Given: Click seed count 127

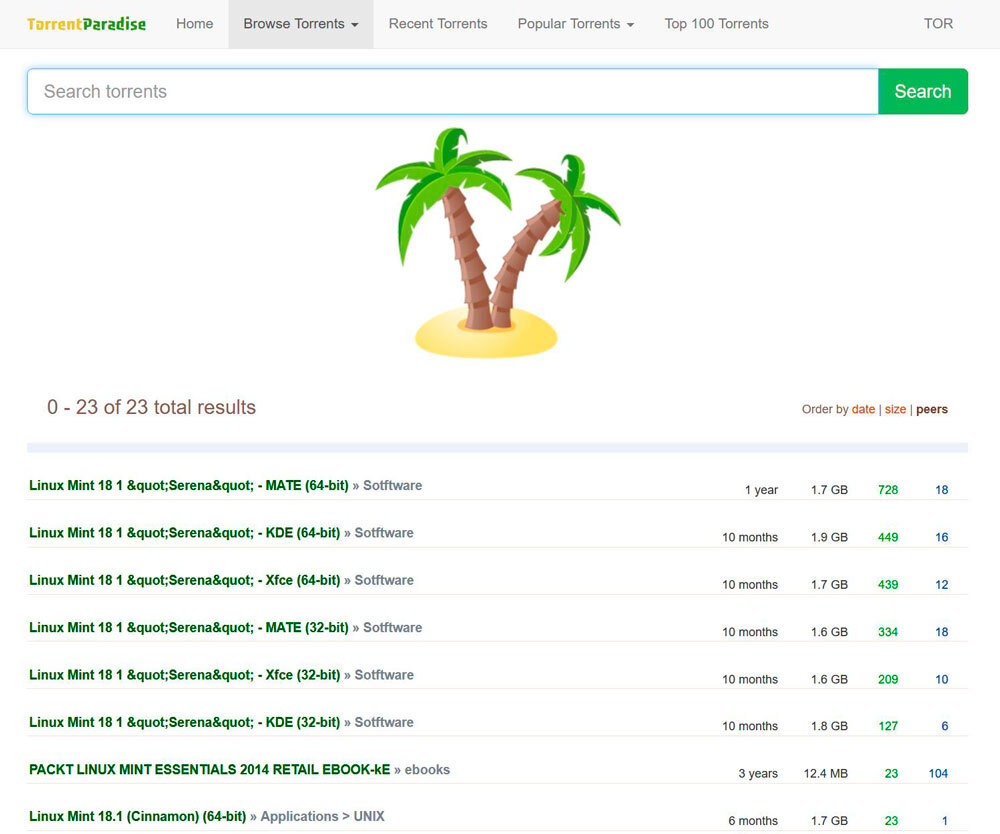Looking at the screenshot, I should pos(888,726).
